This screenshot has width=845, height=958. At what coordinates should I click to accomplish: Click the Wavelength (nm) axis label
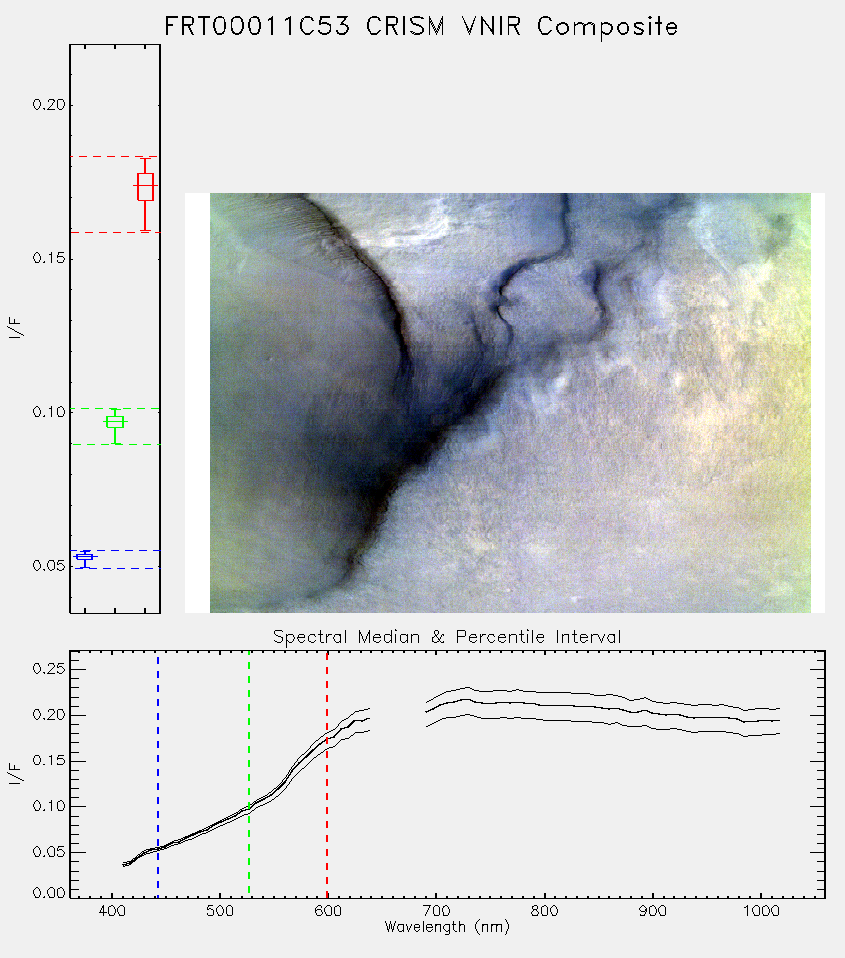point(447,927)
